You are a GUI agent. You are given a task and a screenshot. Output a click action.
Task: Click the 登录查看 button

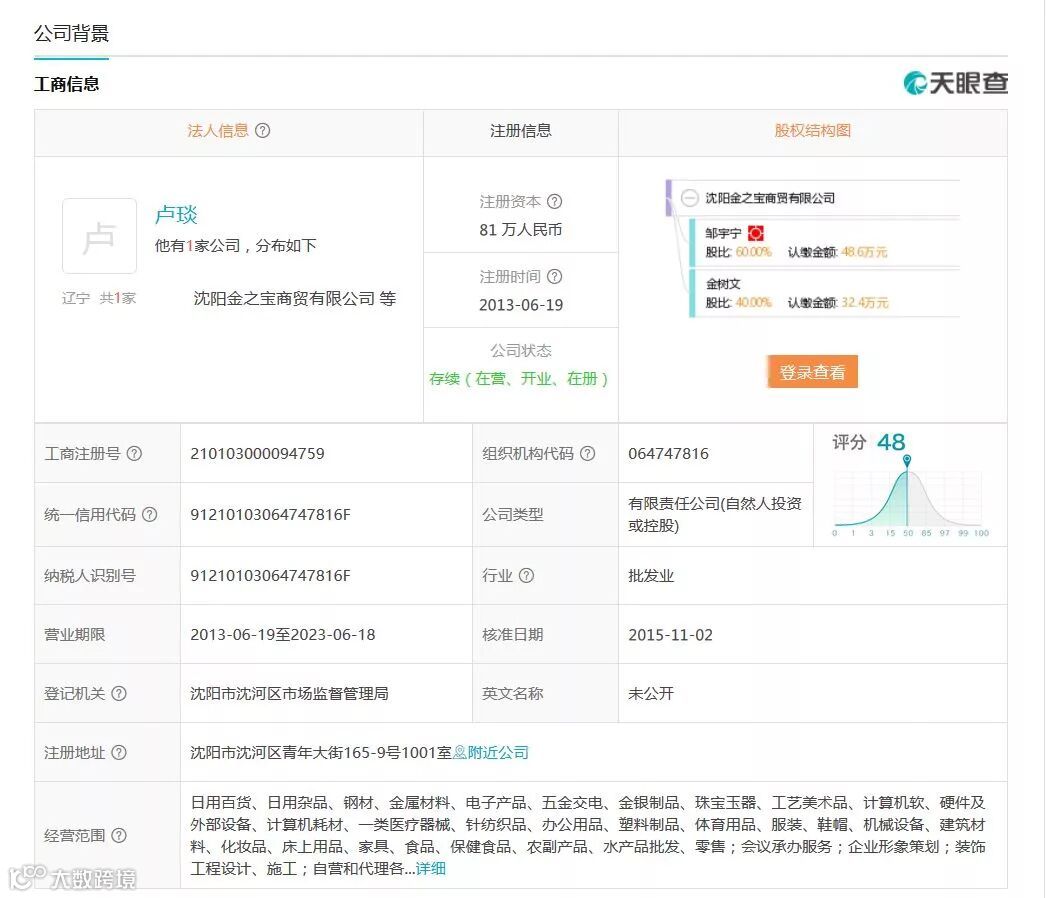[x=813, y=372]
